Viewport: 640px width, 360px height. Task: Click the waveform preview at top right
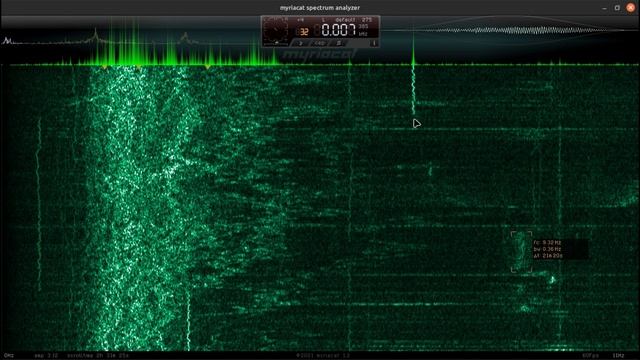[x=510, y=29]
